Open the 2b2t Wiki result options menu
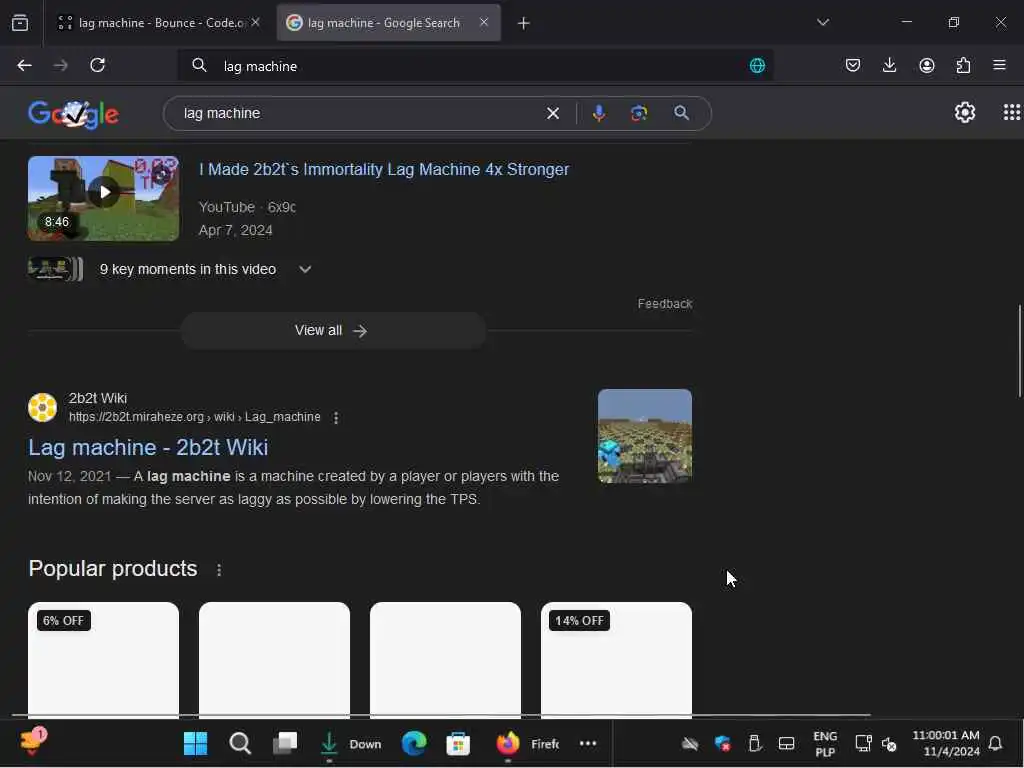The width and height of the screenshot is (1024, 768). click(336, 417)
